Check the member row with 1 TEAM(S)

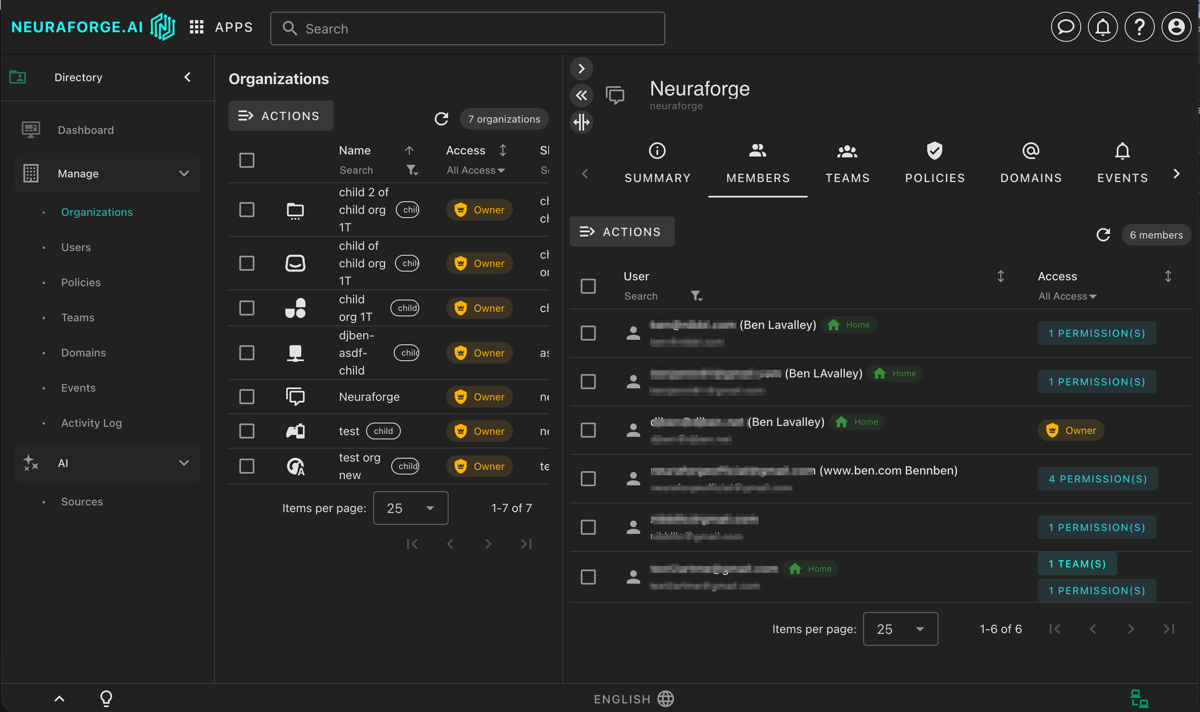(x=588, y=577)
